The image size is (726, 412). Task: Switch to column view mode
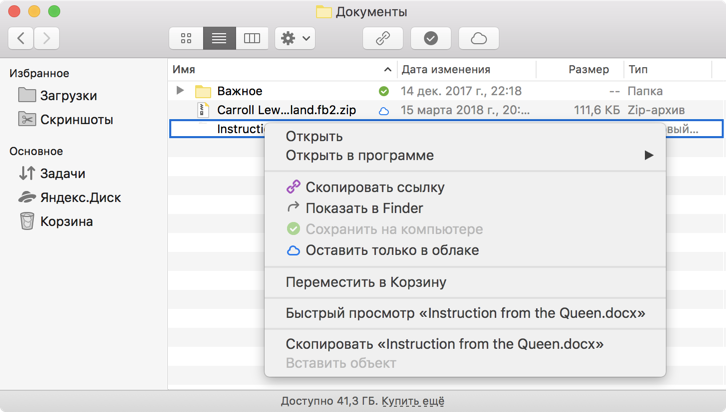click(252, 38)
